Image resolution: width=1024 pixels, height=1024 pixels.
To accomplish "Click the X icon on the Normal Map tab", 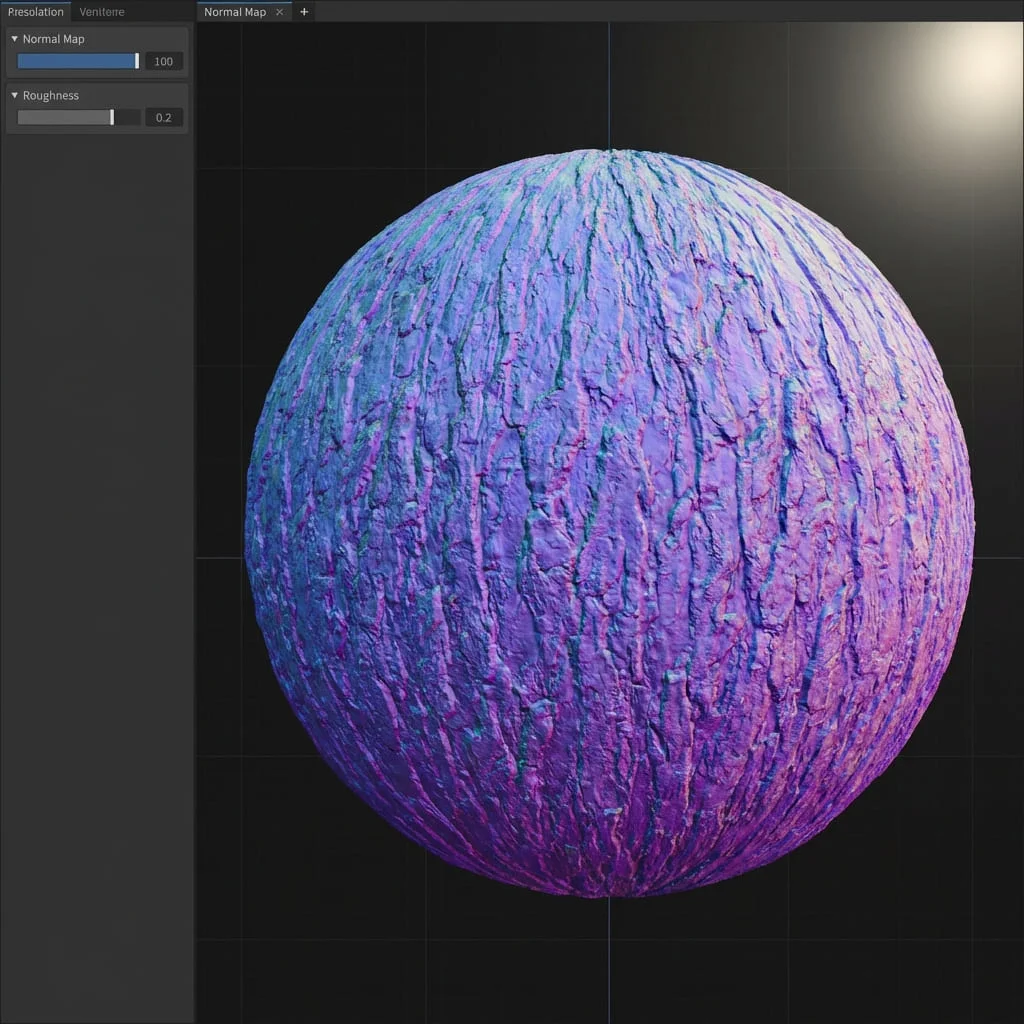I will tap(279, 12).
